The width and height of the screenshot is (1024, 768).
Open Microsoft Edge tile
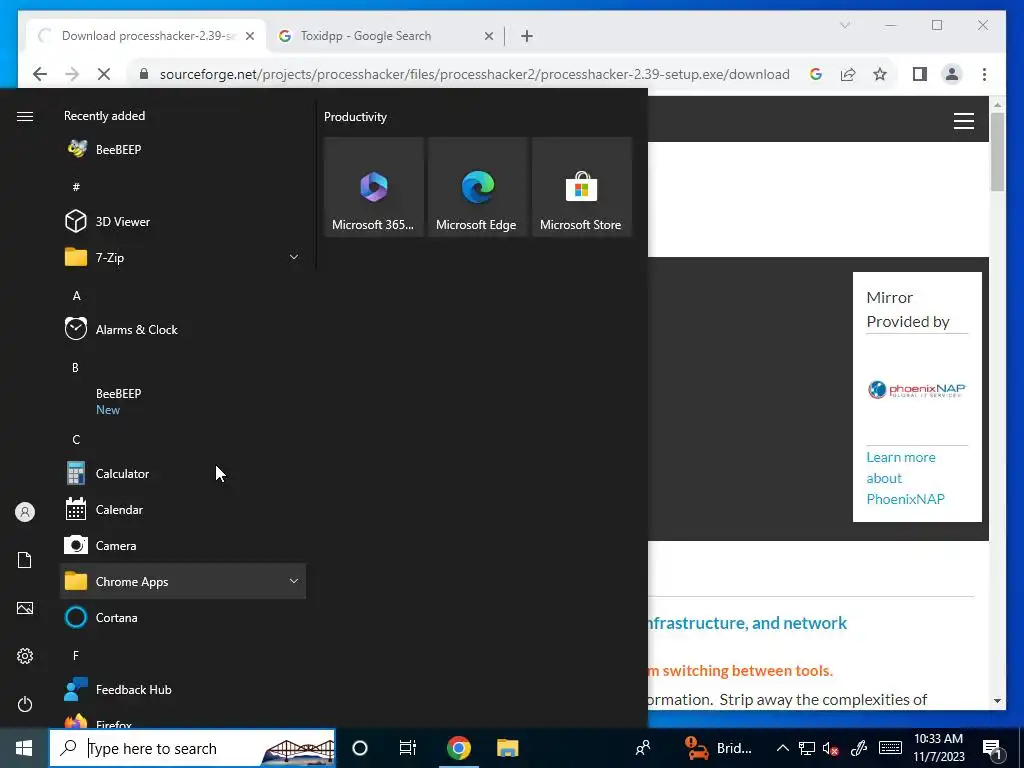coord(477,187)
